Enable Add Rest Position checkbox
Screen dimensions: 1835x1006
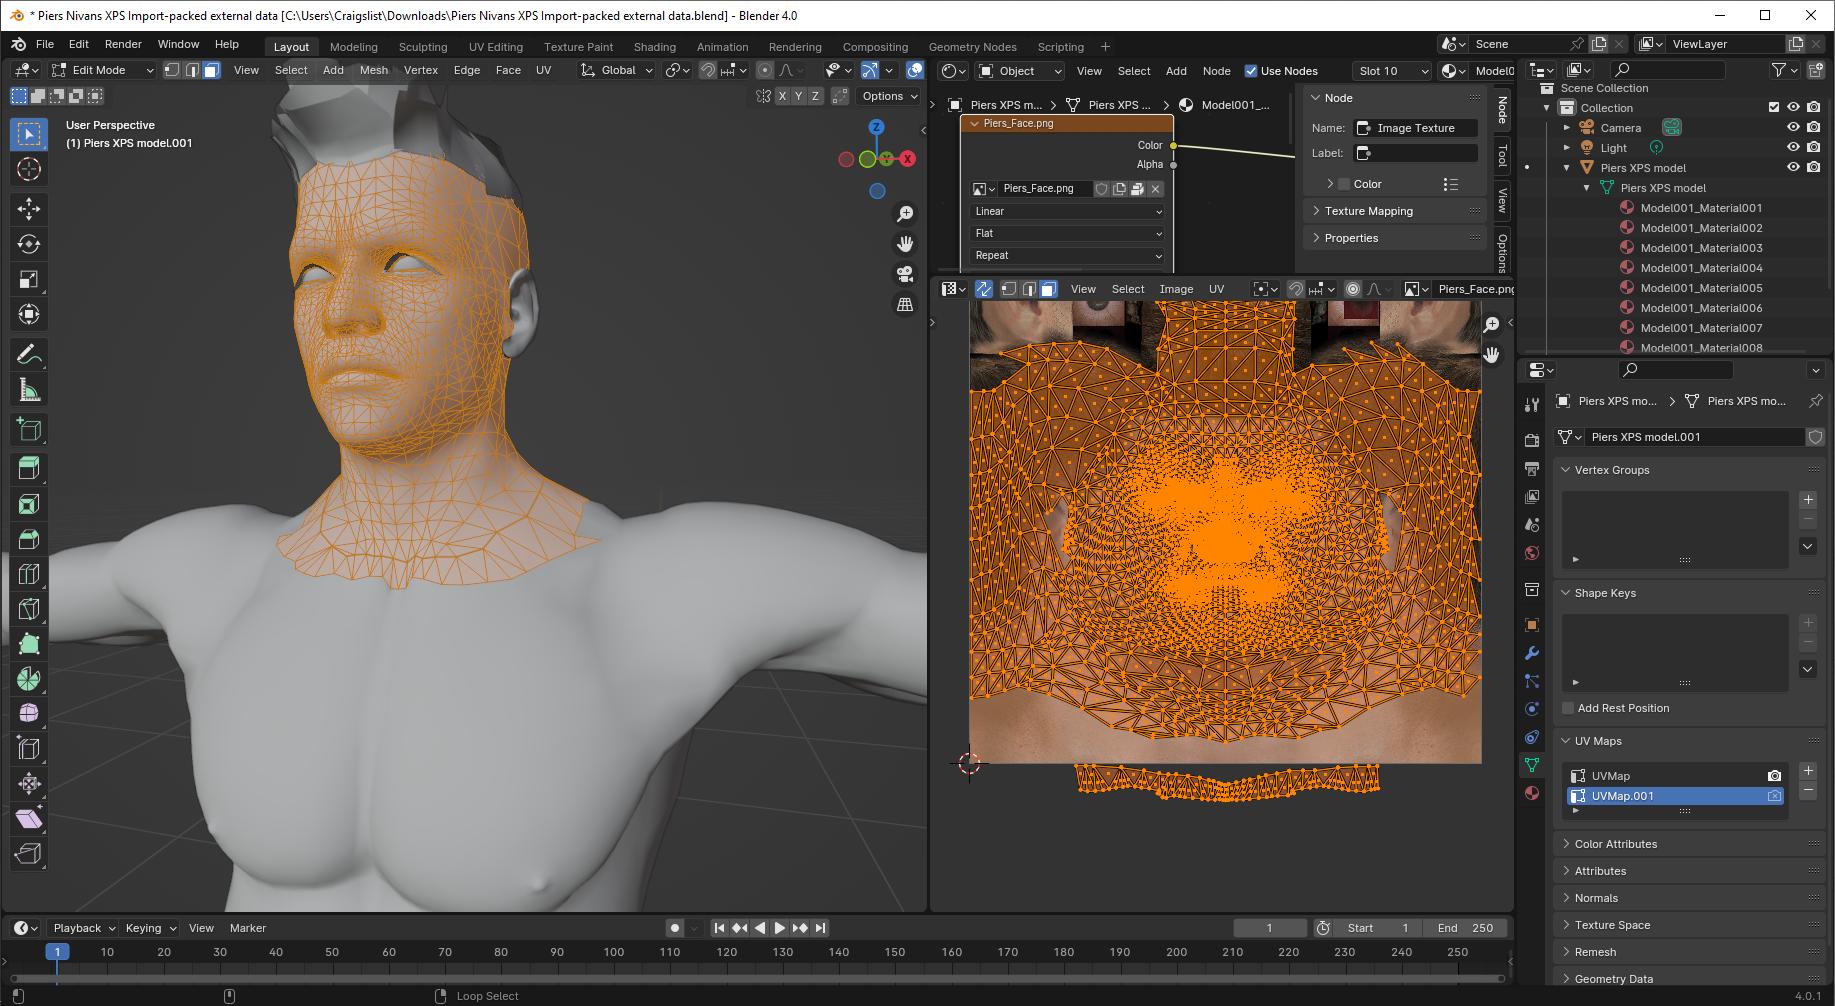pyautogui.click(x=1567, y=708)
